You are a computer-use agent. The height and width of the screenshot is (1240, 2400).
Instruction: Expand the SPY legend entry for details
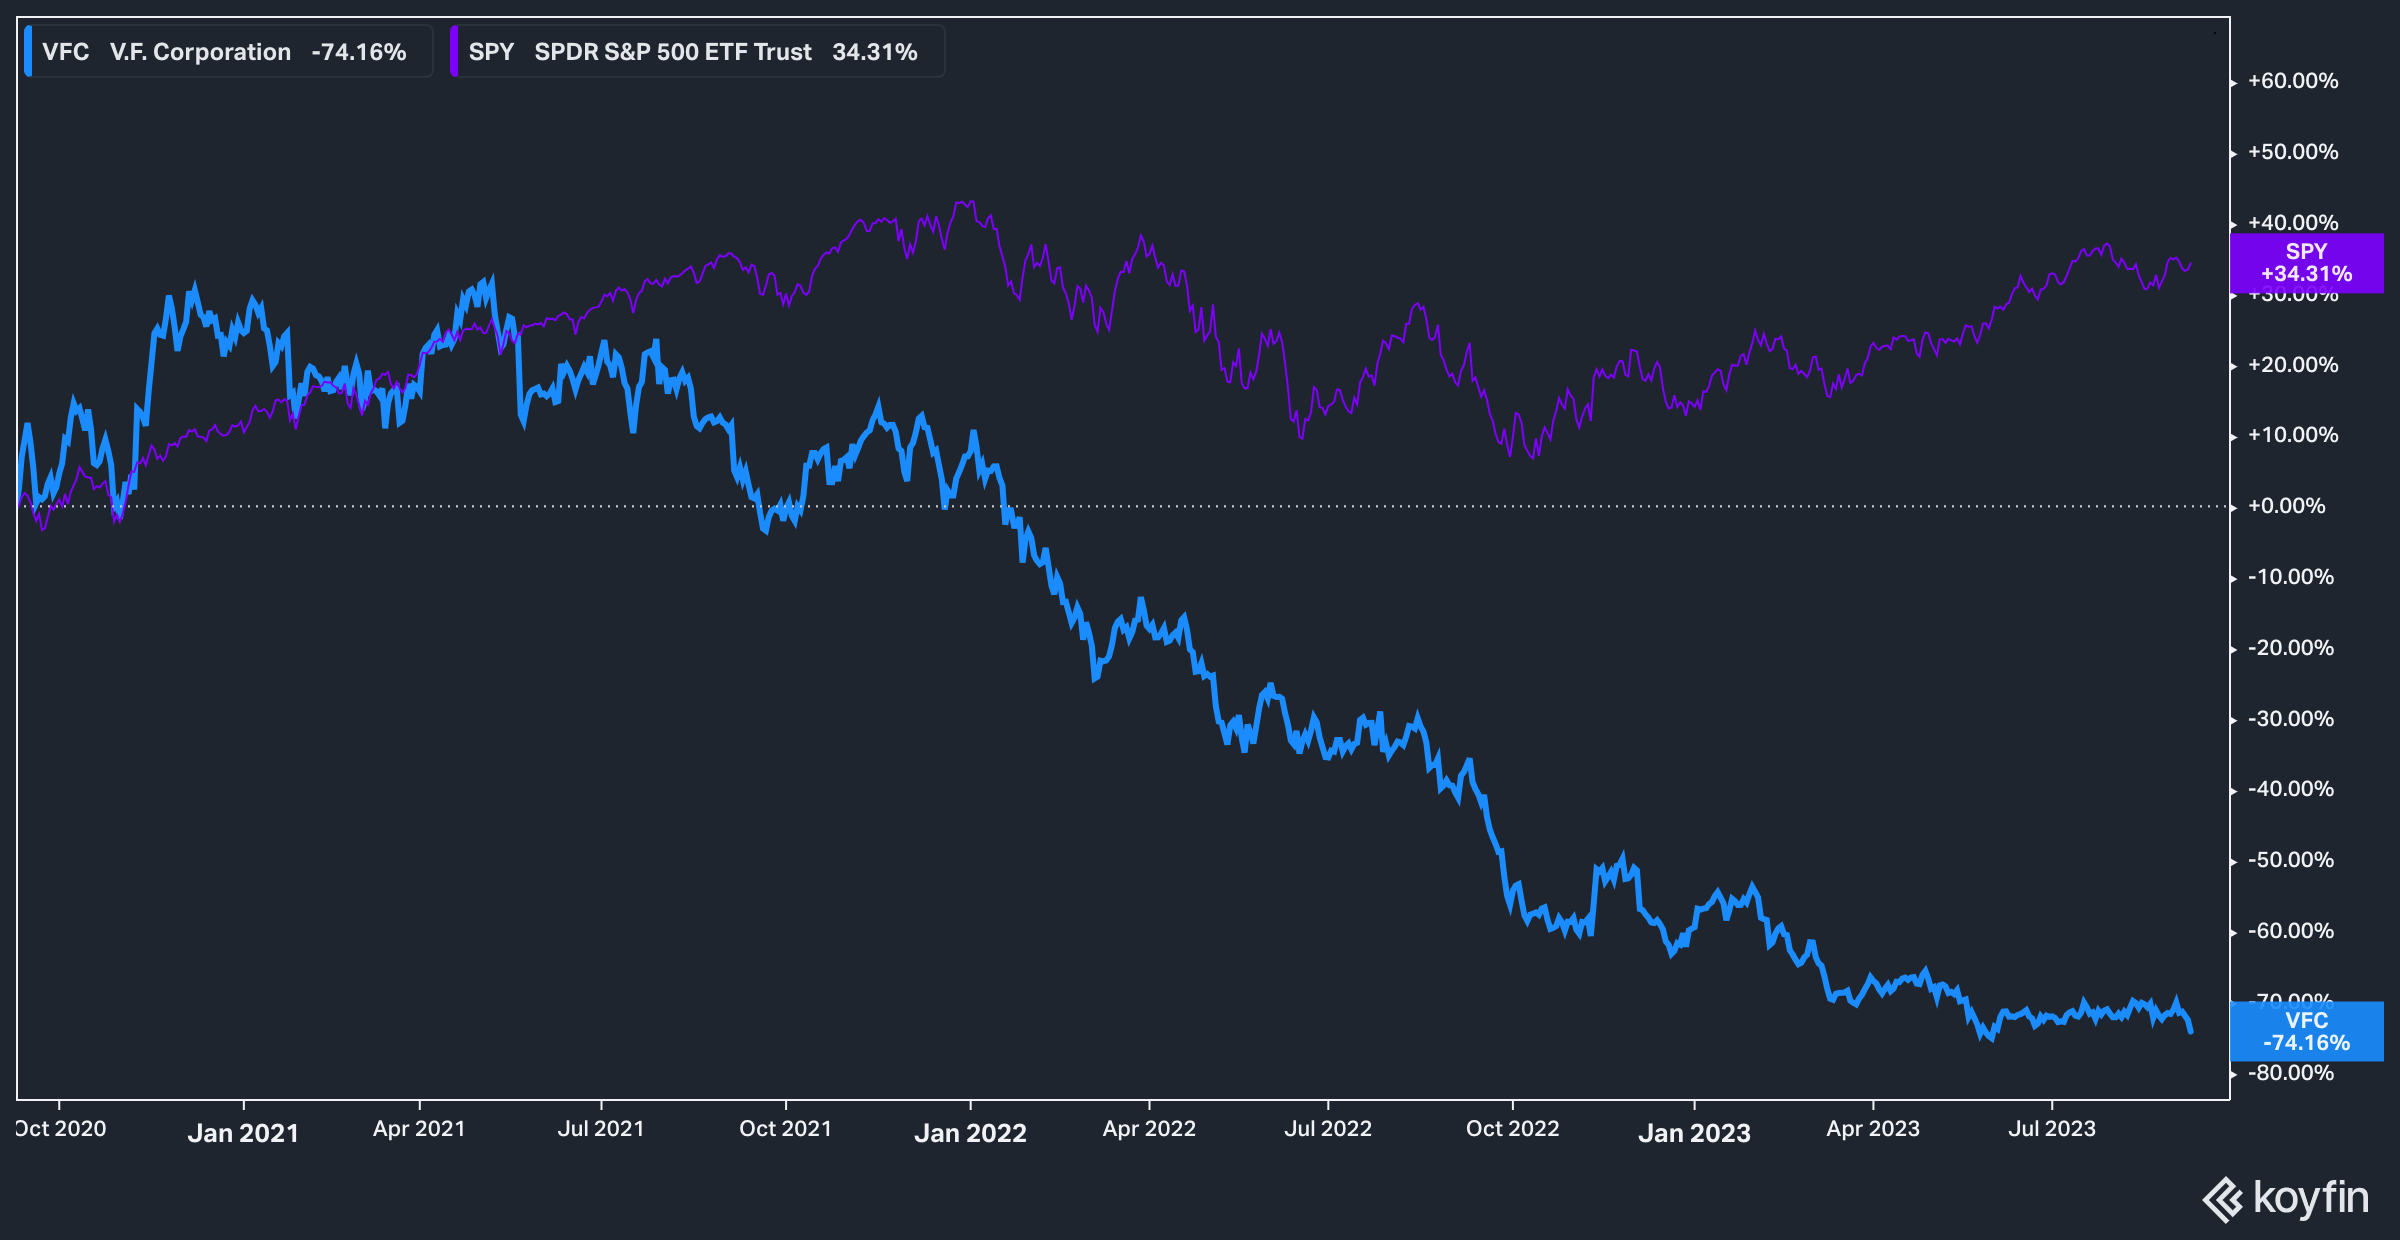click(x=700, y=51)
